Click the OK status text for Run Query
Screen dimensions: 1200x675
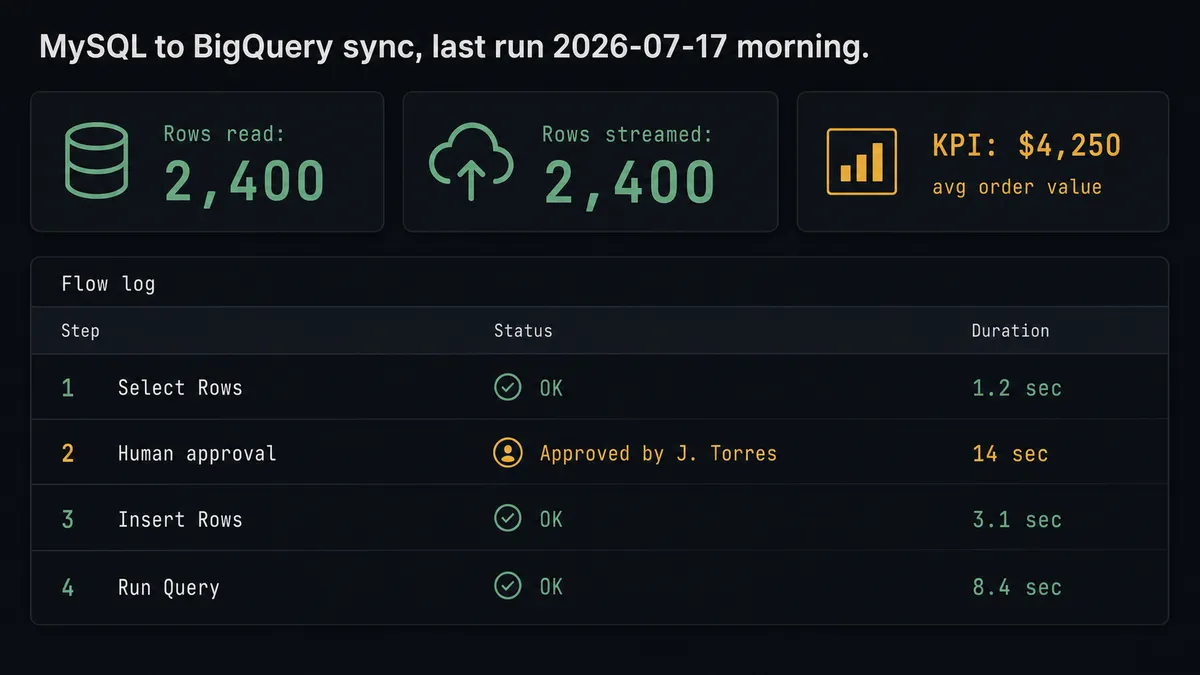pyautogui.click(x=551, y=587)
